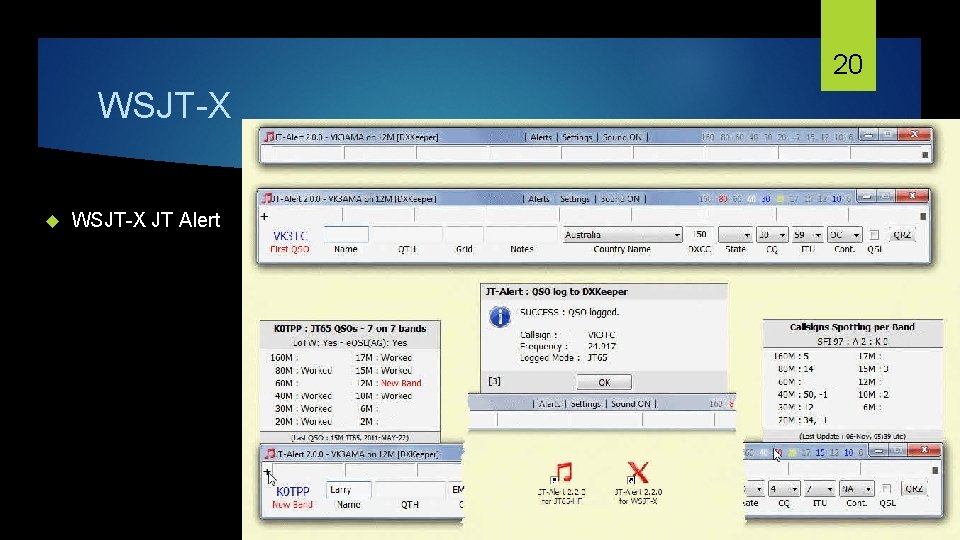Click the blue 30 band indicator in VK3TC window
This screenshot has height=540, width=960.
click(x=765, y=199)
